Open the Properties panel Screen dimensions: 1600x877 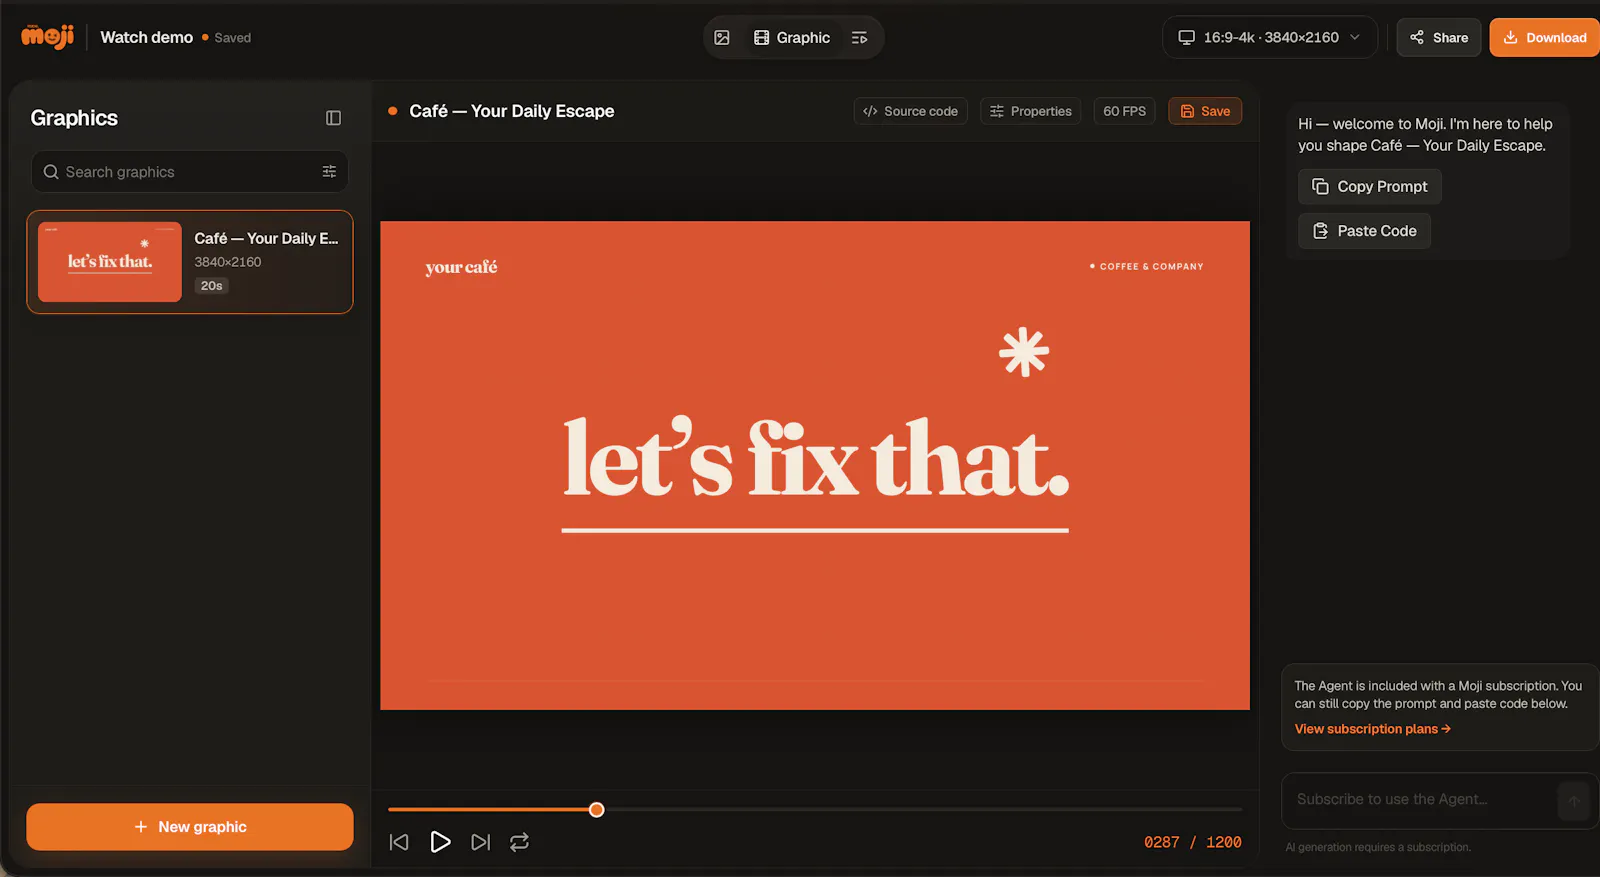[1030, 111]
